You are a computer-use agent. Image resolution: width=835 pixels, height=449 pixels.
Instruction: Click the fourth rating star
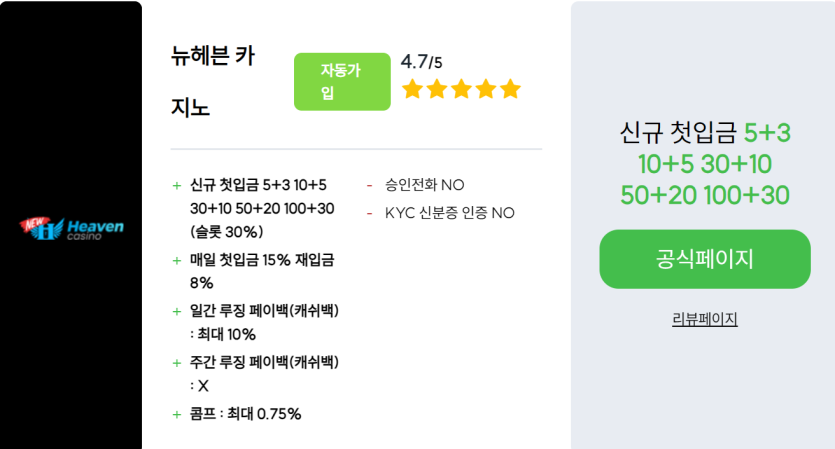[x=486, y=89]
